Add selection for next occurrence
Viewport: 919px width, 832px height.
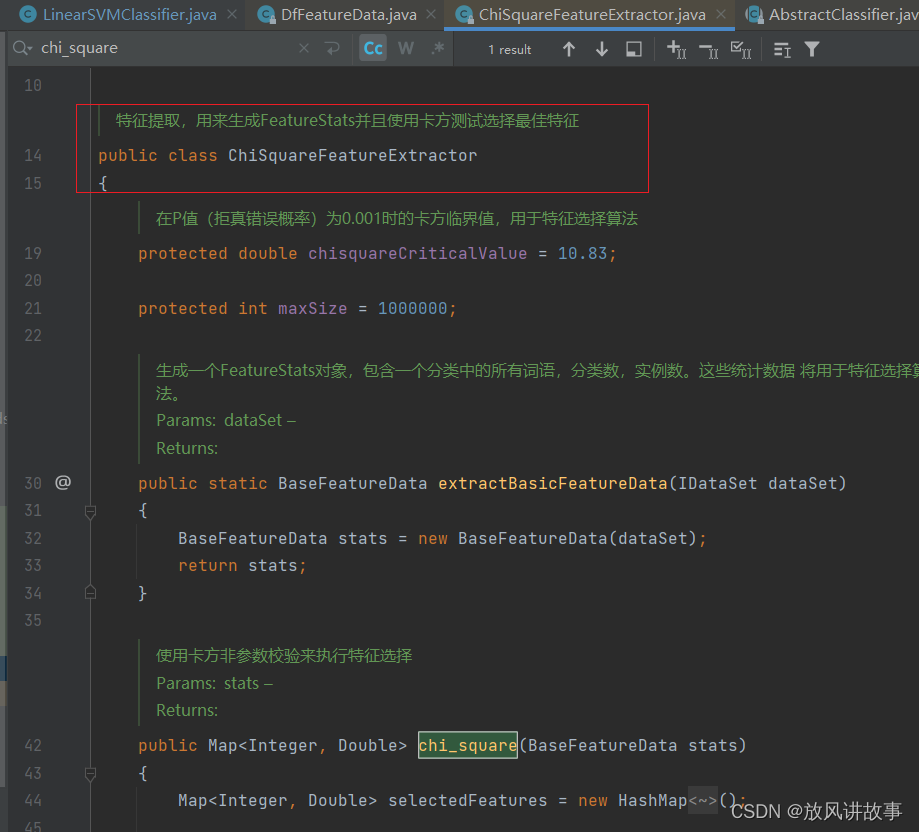(676, 50)
